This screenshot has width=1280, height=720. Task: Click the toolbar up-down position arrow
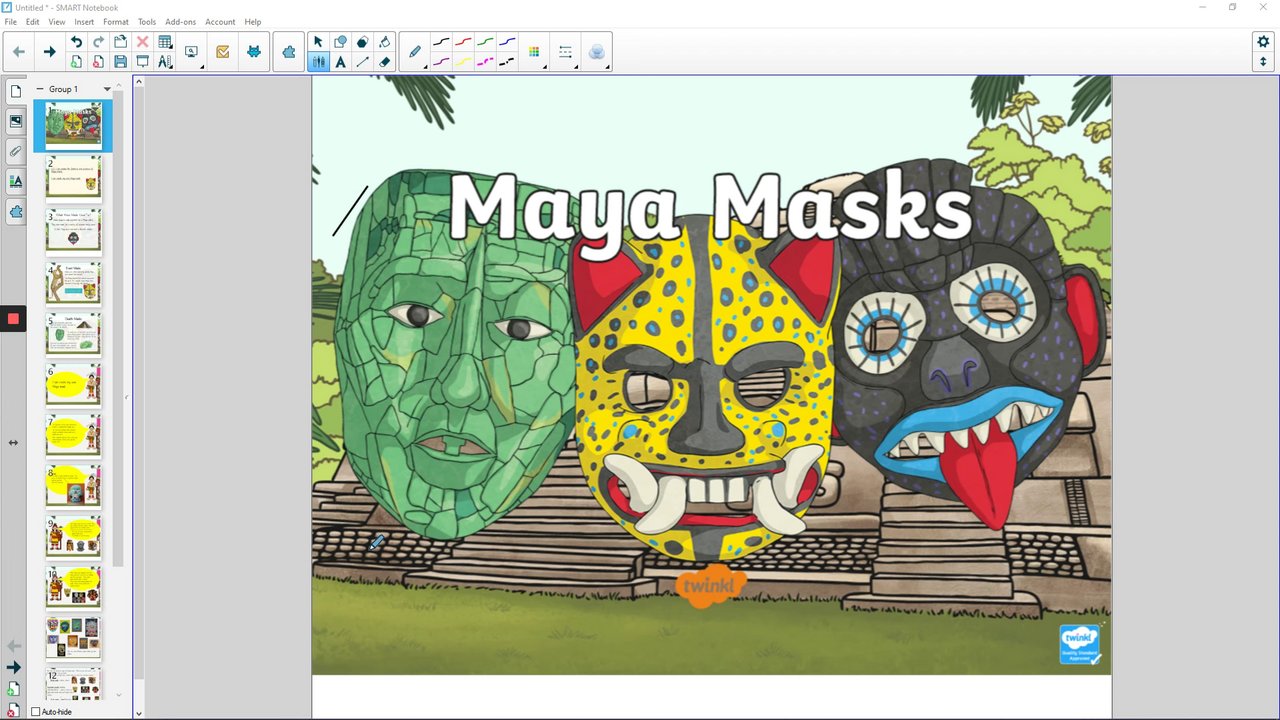tap(1263, 62)
